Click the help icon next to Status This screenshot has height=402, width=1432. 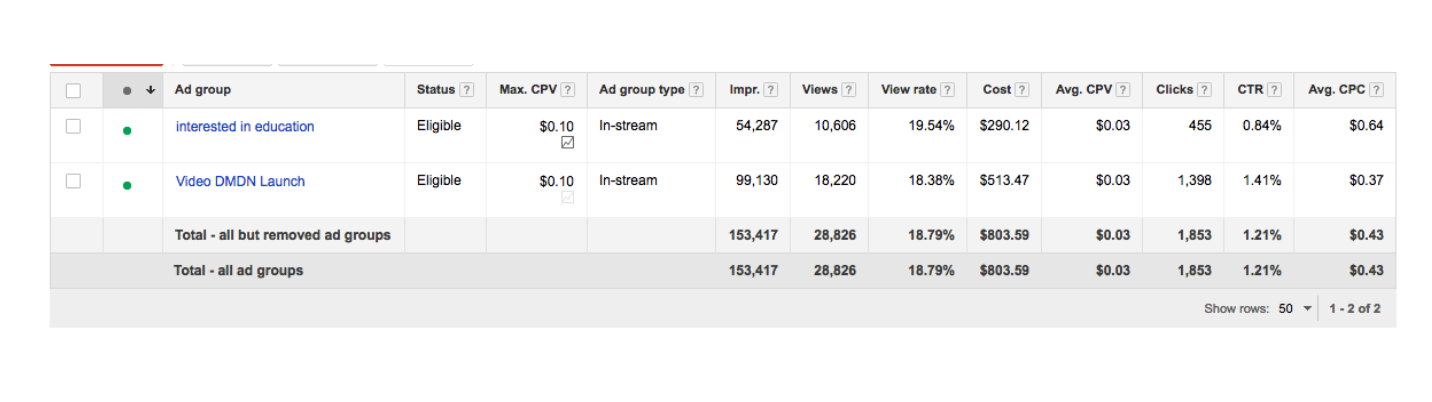pyautogui.click(x=466, y=90)
